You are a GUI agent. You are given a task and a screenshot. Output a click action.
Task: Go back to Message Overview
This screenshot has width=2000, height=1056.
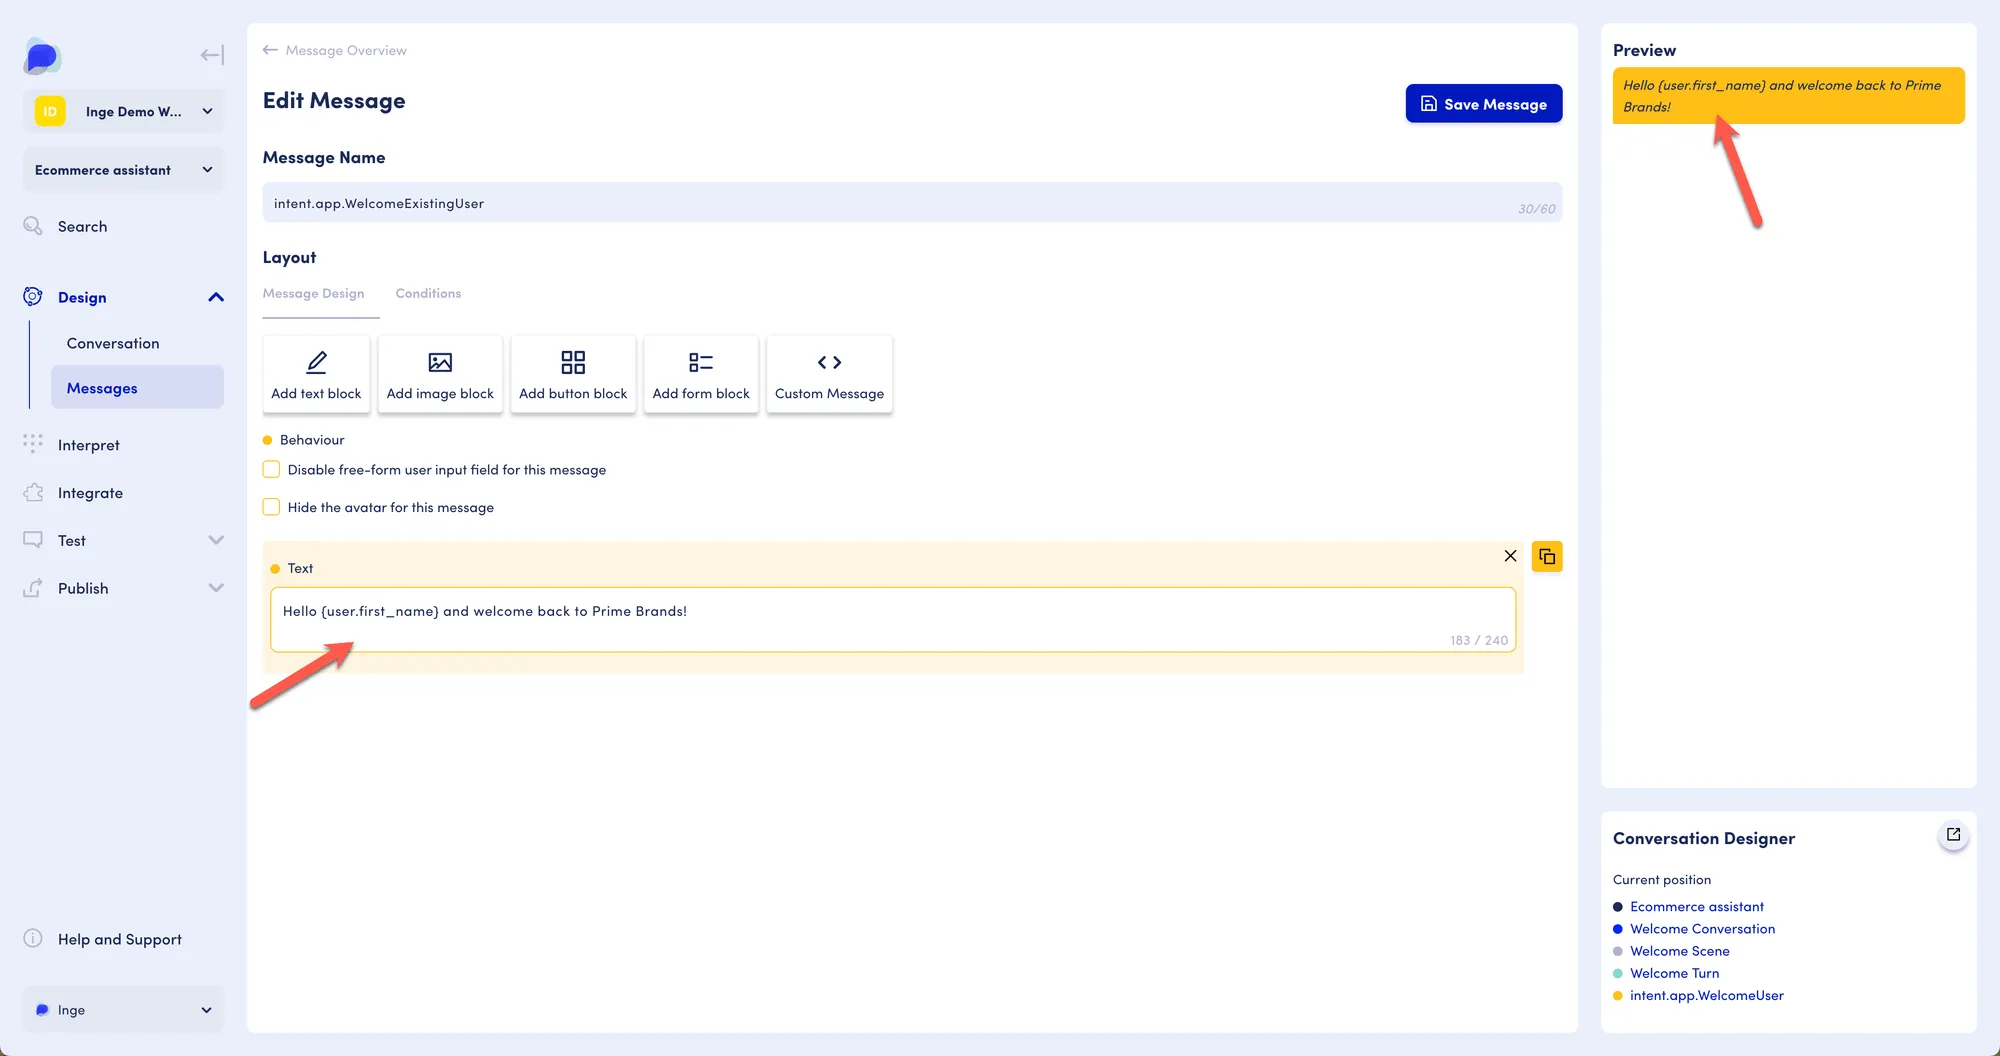[346, 50]
